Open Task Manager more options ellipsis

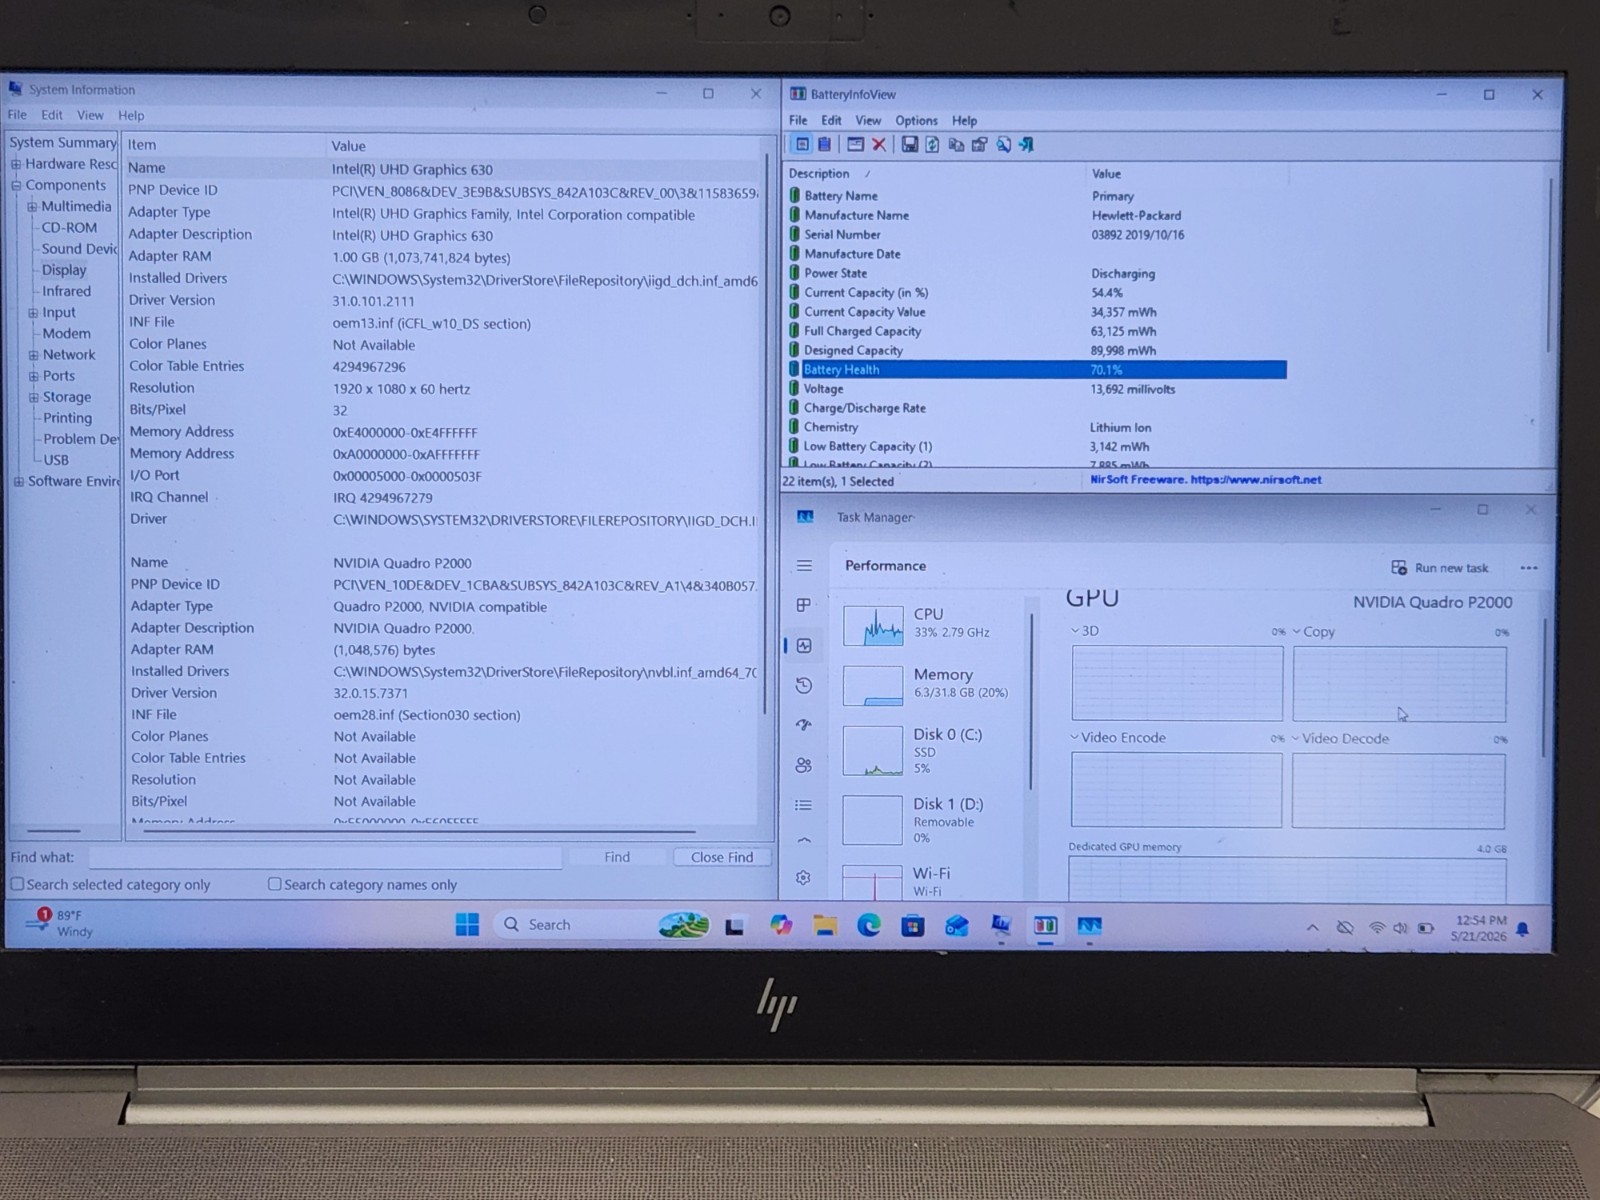click(1529, 568)
